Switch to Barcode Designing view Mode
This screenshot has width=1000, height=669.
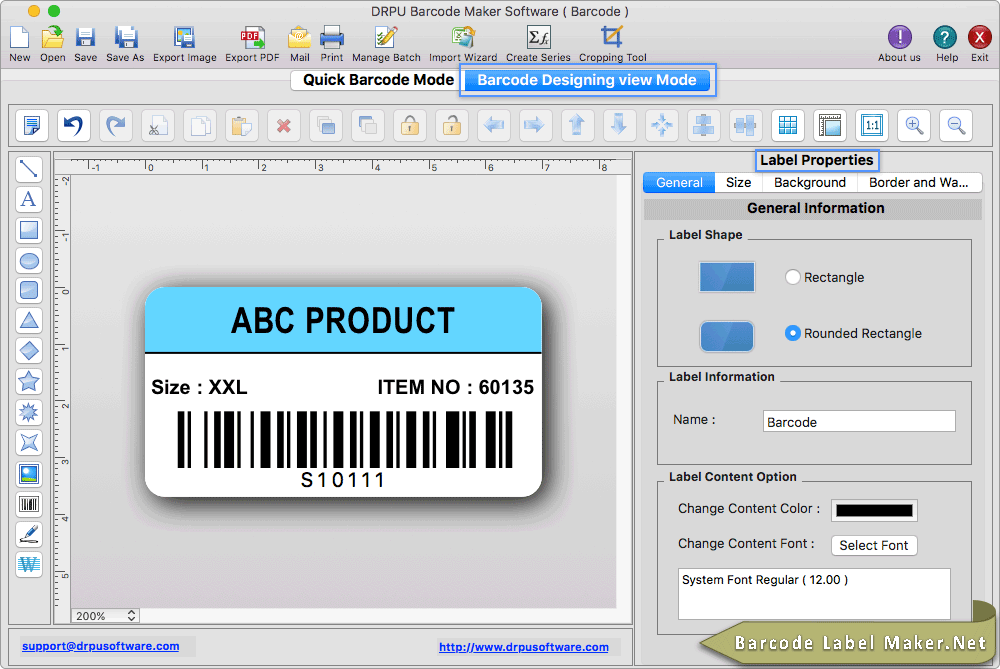pyautogui.click(x=587, y=80)
